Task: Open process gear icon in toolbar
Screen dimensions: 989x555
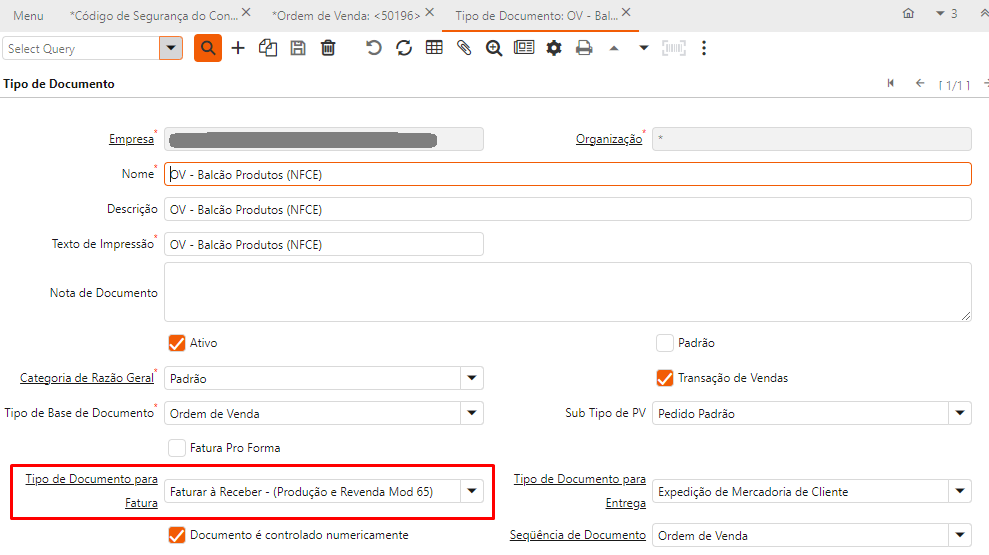Action: pyautogui.click(x=554, y=48)
